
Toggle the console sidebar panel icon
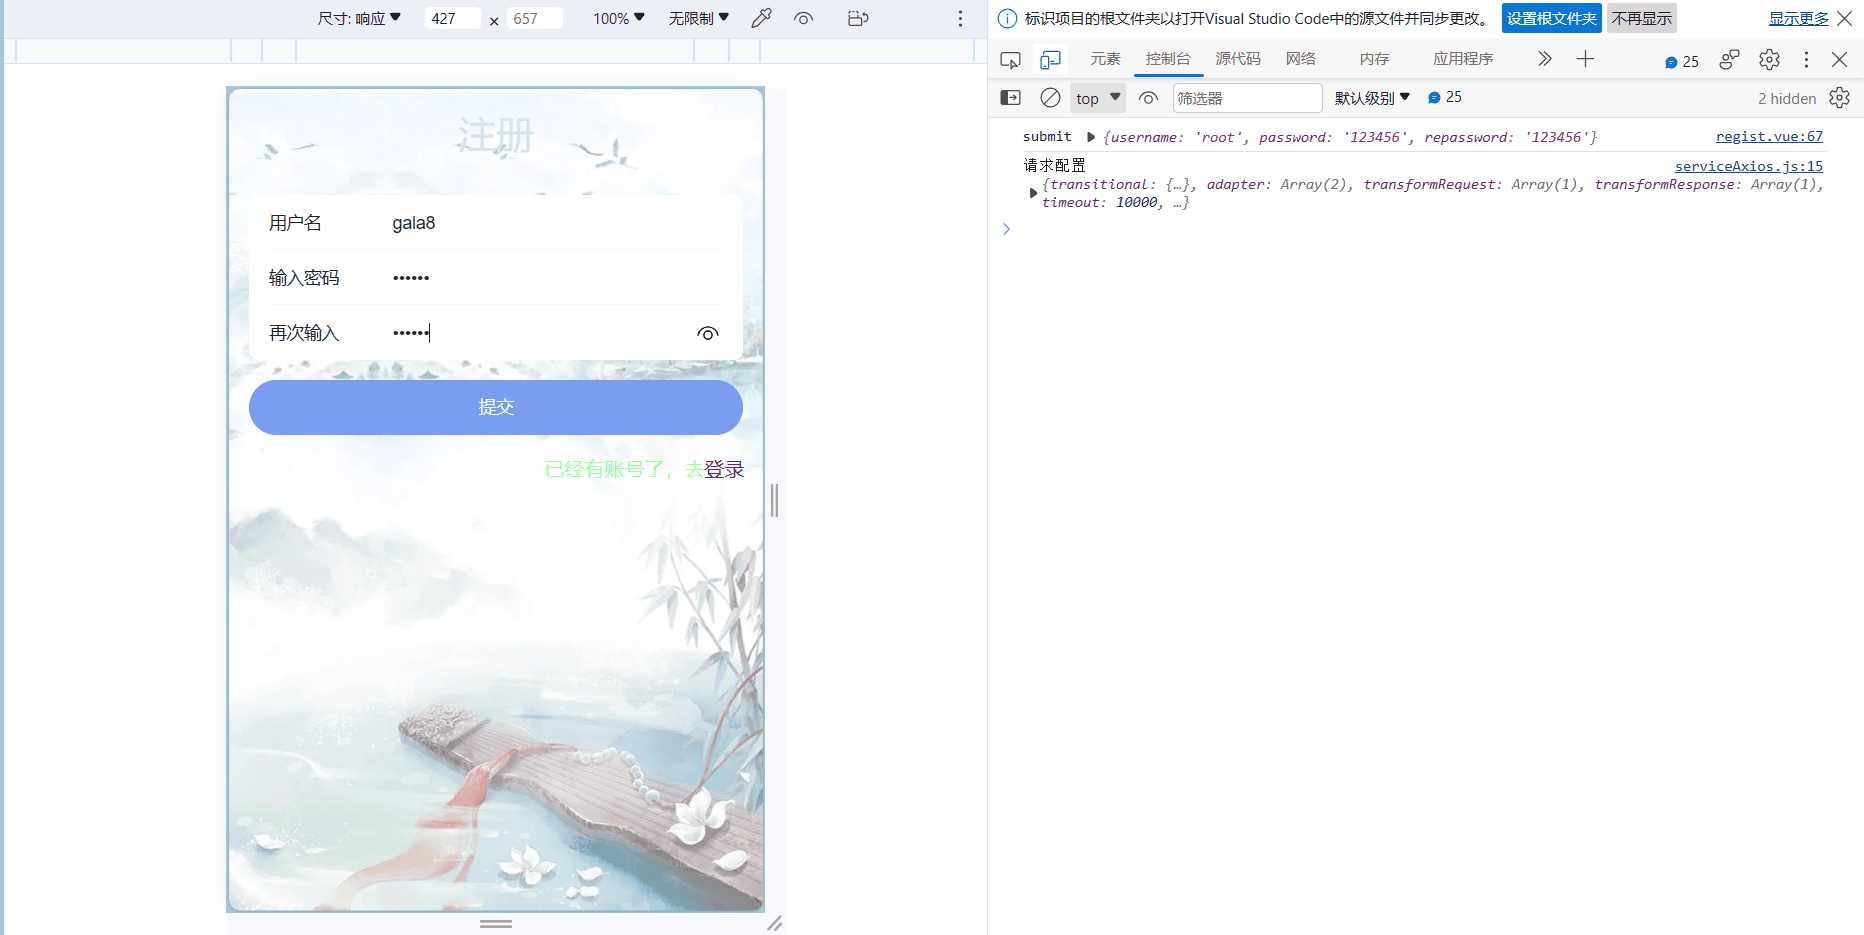1011,98
